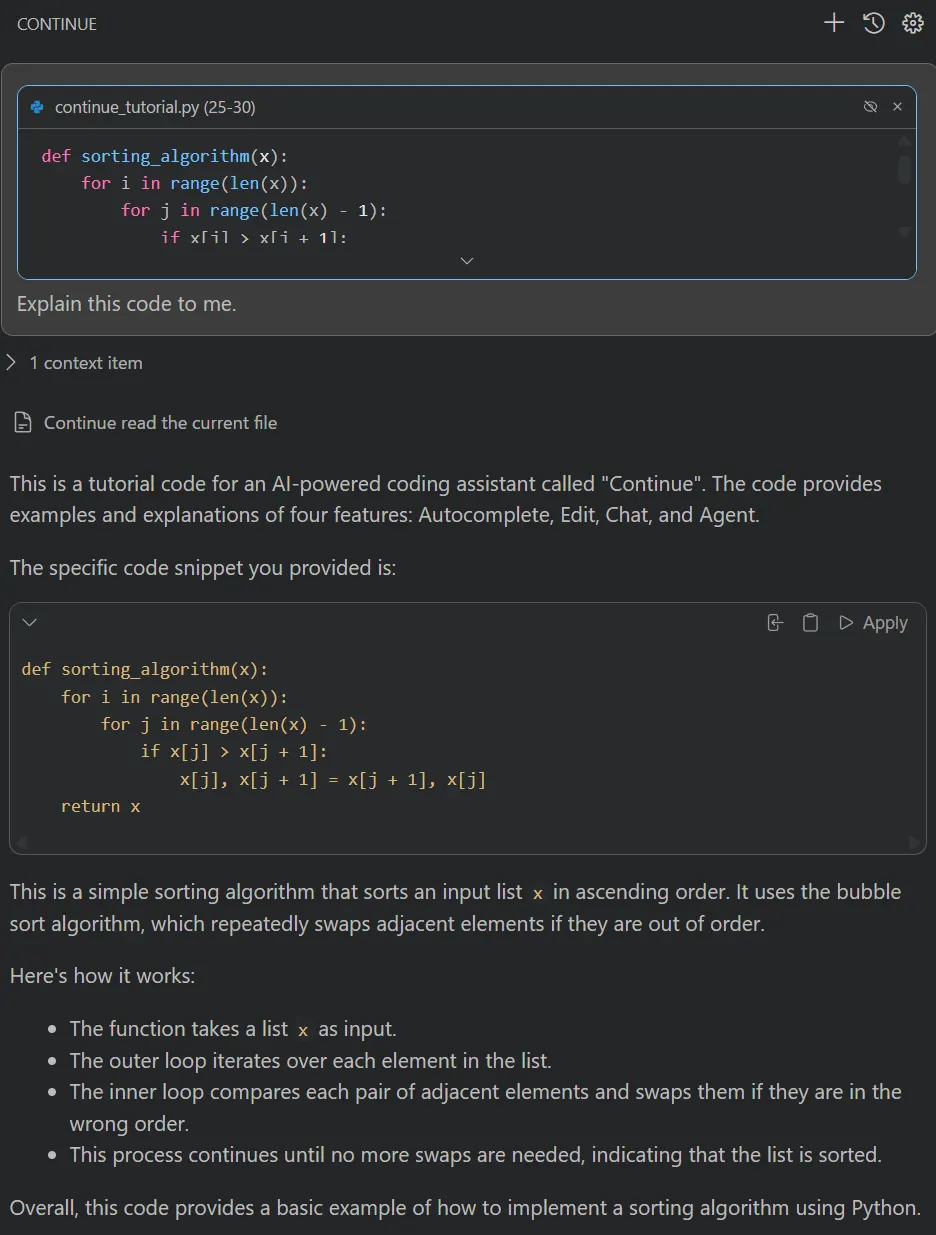
Task: Collapse the response code block
Action: point(30,623)
